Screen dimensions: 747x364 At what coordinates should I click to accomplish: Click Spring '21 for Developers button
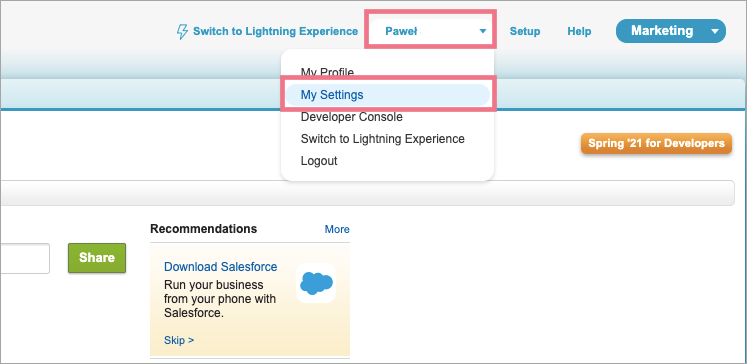pos(656,143)
